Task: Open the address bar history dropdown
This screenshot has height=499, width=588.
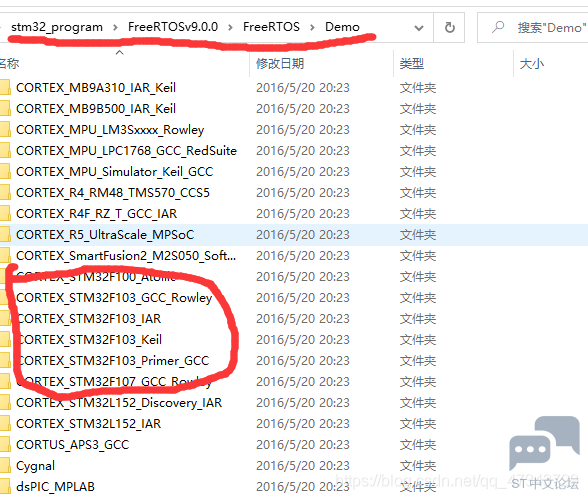Action: click(x=418, y=28)
